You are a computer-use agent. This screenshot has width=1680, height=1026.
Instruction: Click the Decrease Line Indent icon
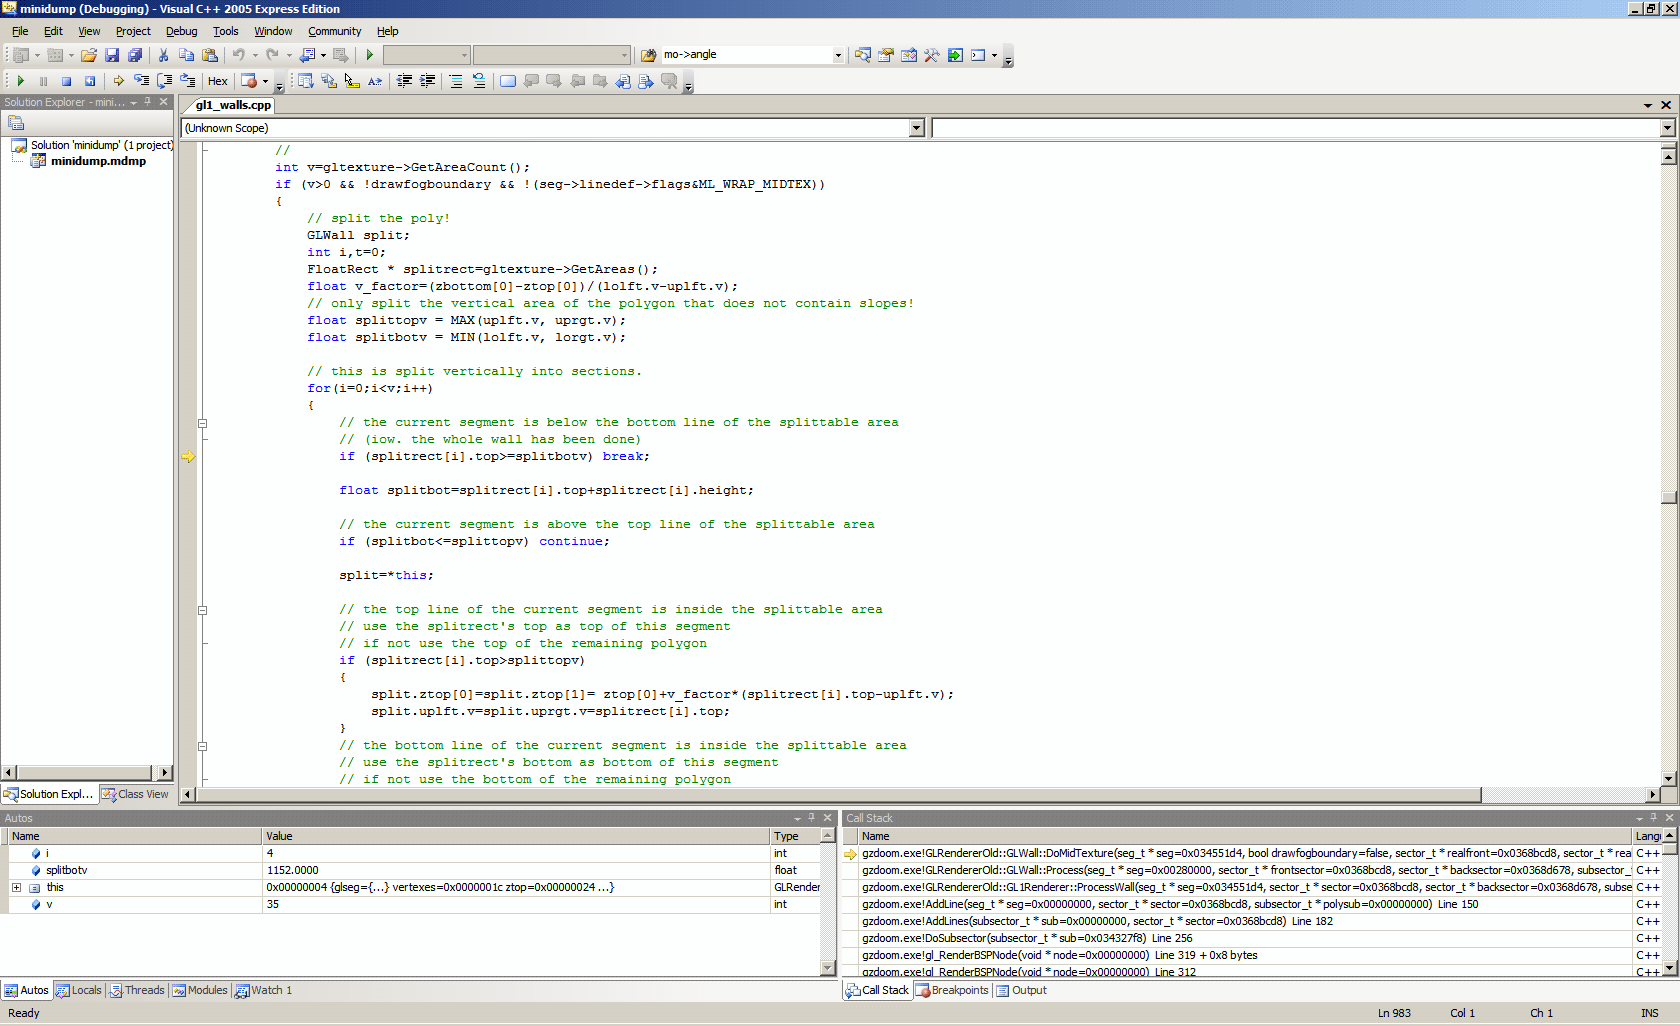[x=405, y=81]
